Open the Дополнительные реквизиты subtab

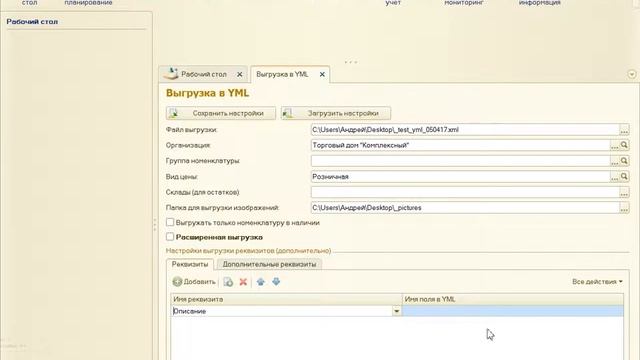click(x=269, y=264)
